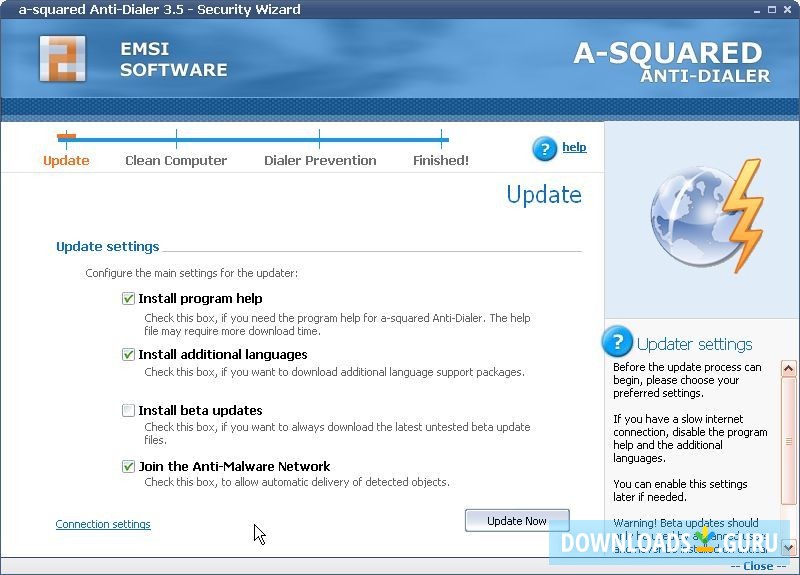Open the help link
The width and height of the screenshot is (800, 575).
(x=574, y=147)
